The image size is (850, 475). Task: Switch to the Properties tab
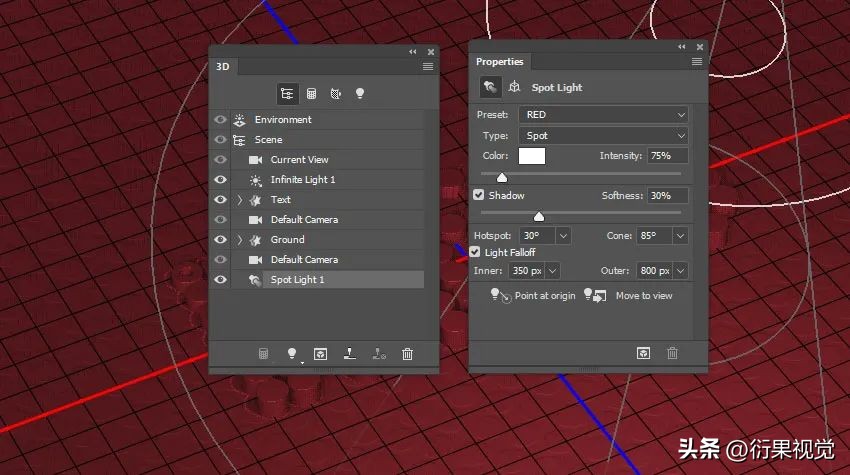(499, 62)
